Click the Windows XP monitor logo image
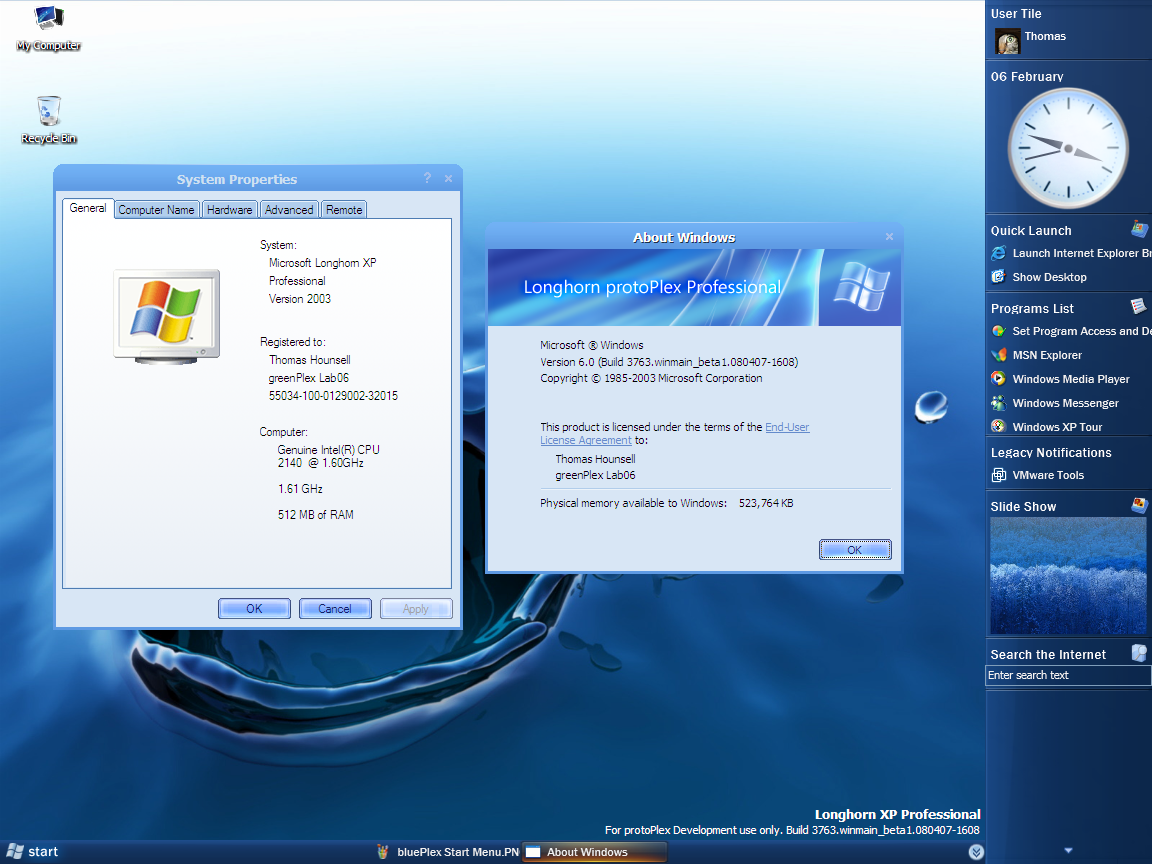Screen dimensions: 1152x864 point(167,317)
